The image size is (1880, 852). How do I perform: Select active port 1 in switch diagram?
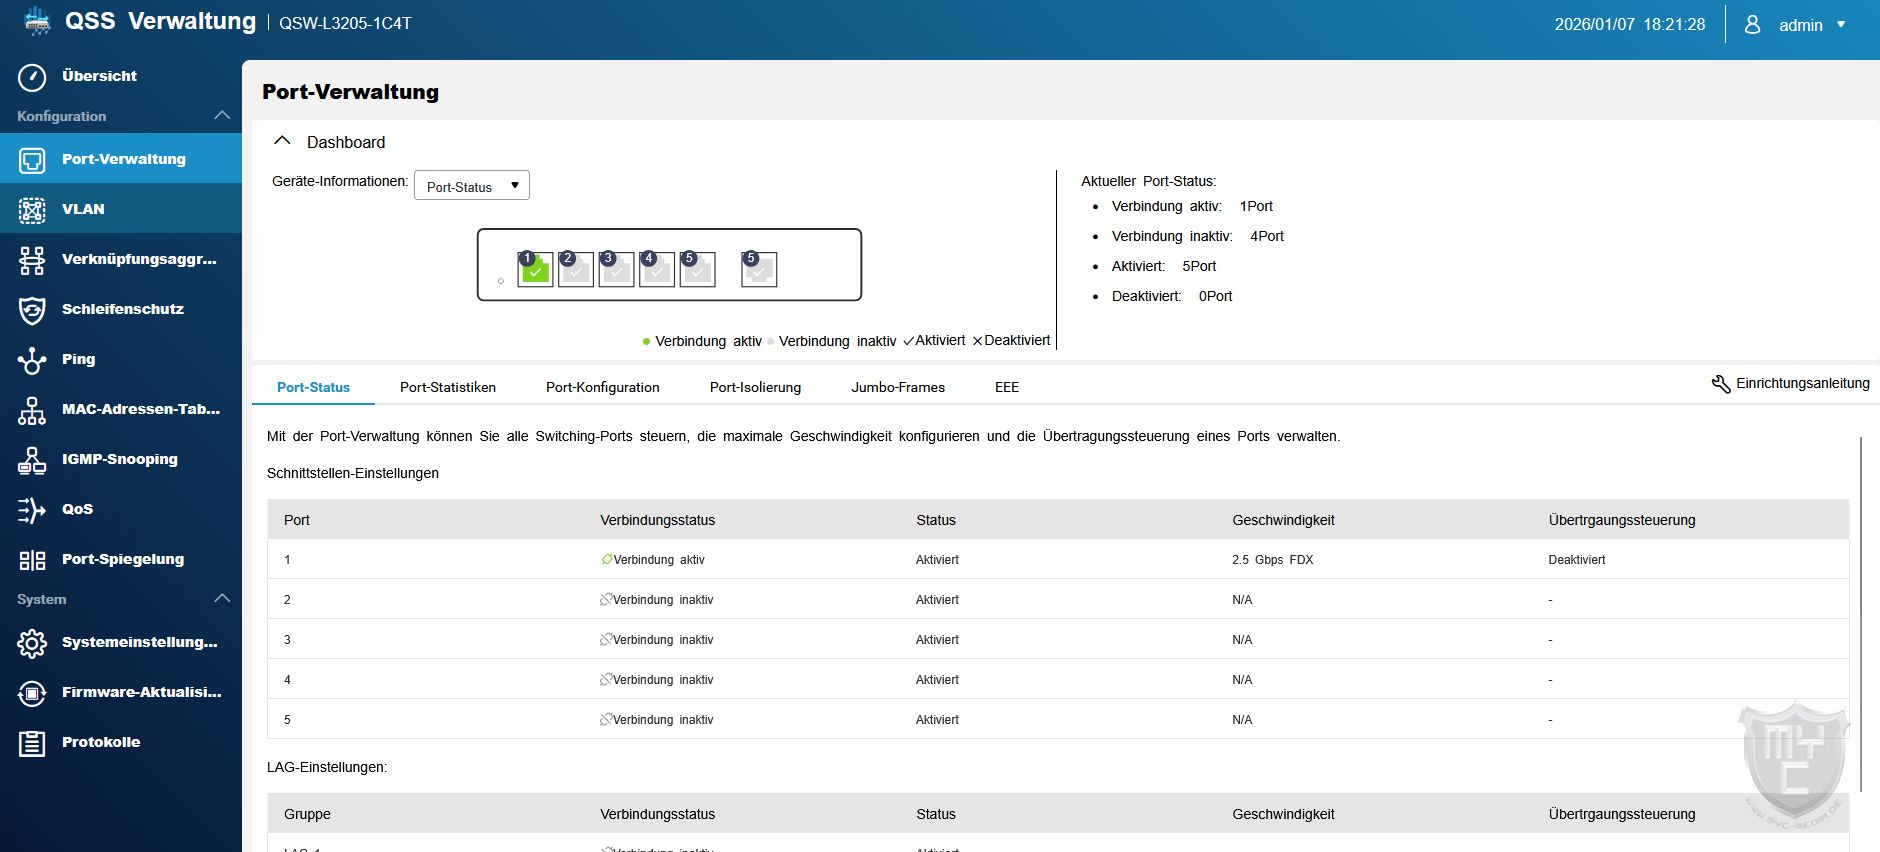(535, 269)
